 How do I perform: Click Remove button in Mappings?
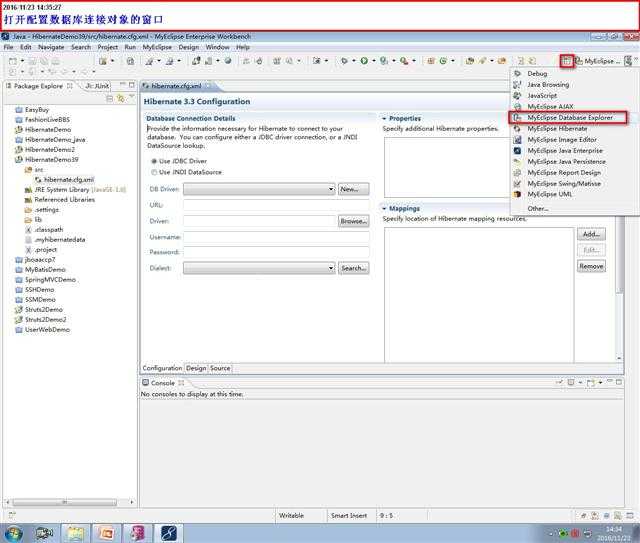click(x=591, y=266)
